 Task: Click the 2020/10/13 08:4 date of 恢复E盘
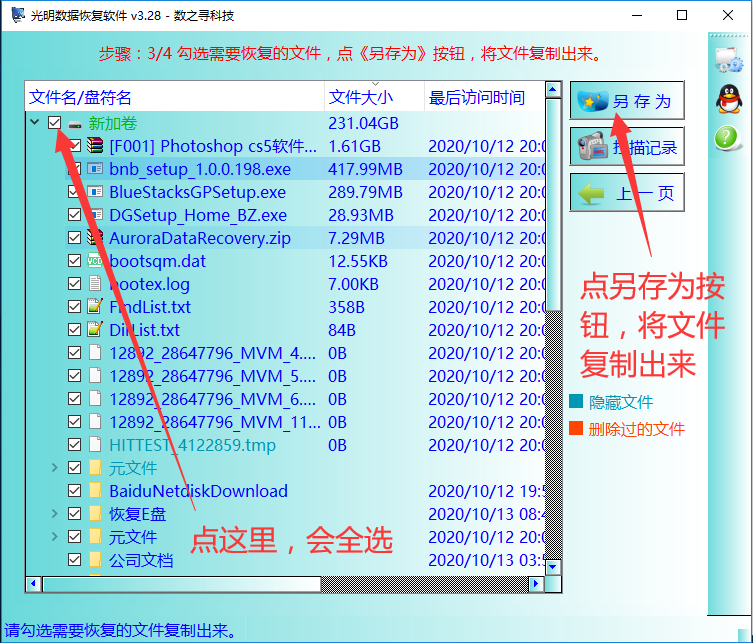pos(486,514)
